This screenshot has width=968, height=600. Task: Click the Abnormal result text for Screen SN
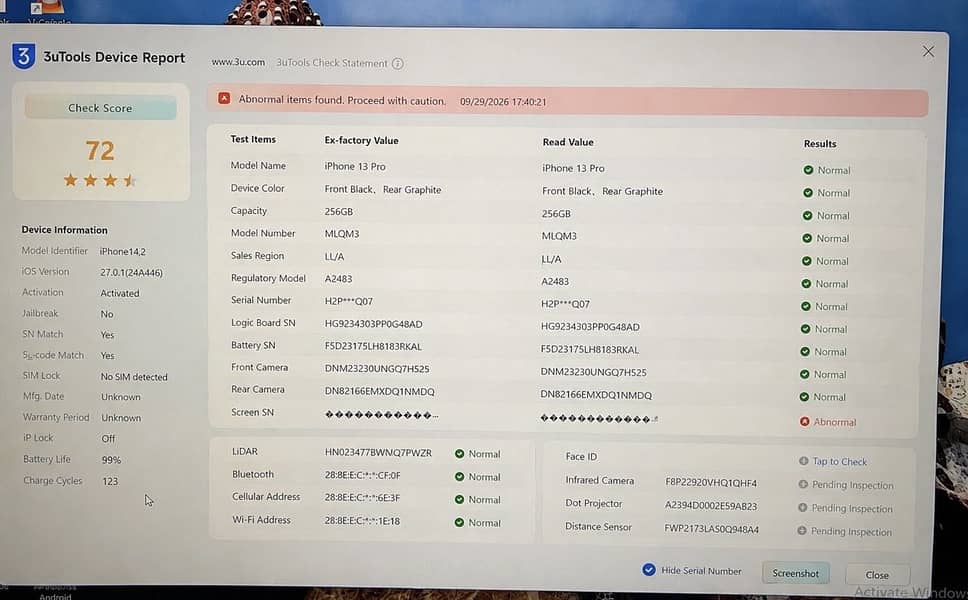pyautogui.click(x=835, y=422)
